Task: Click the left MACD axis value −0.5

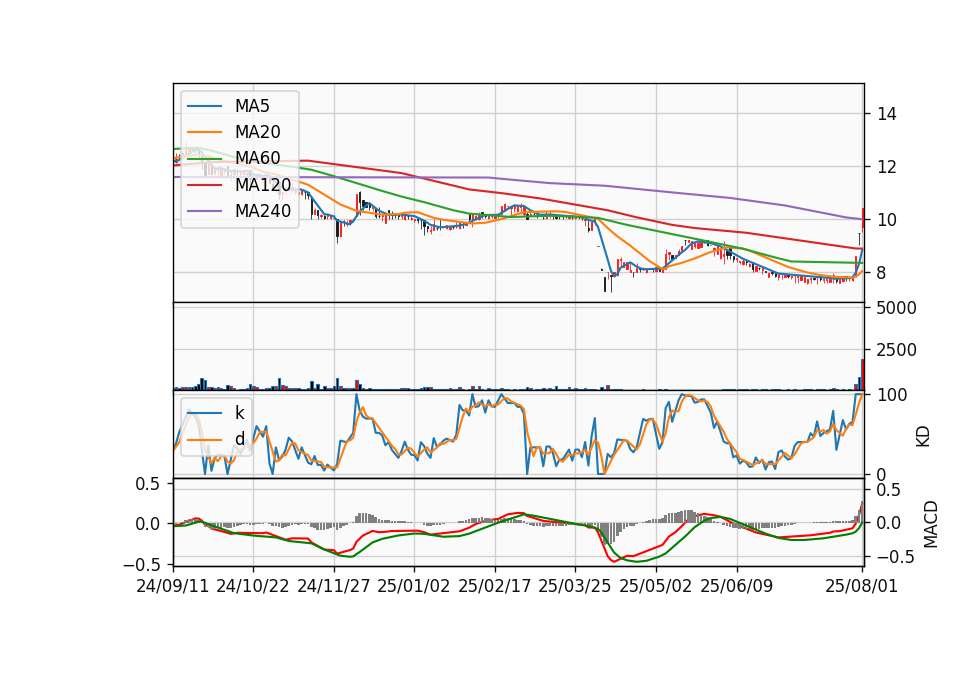Action: [142, 564]
